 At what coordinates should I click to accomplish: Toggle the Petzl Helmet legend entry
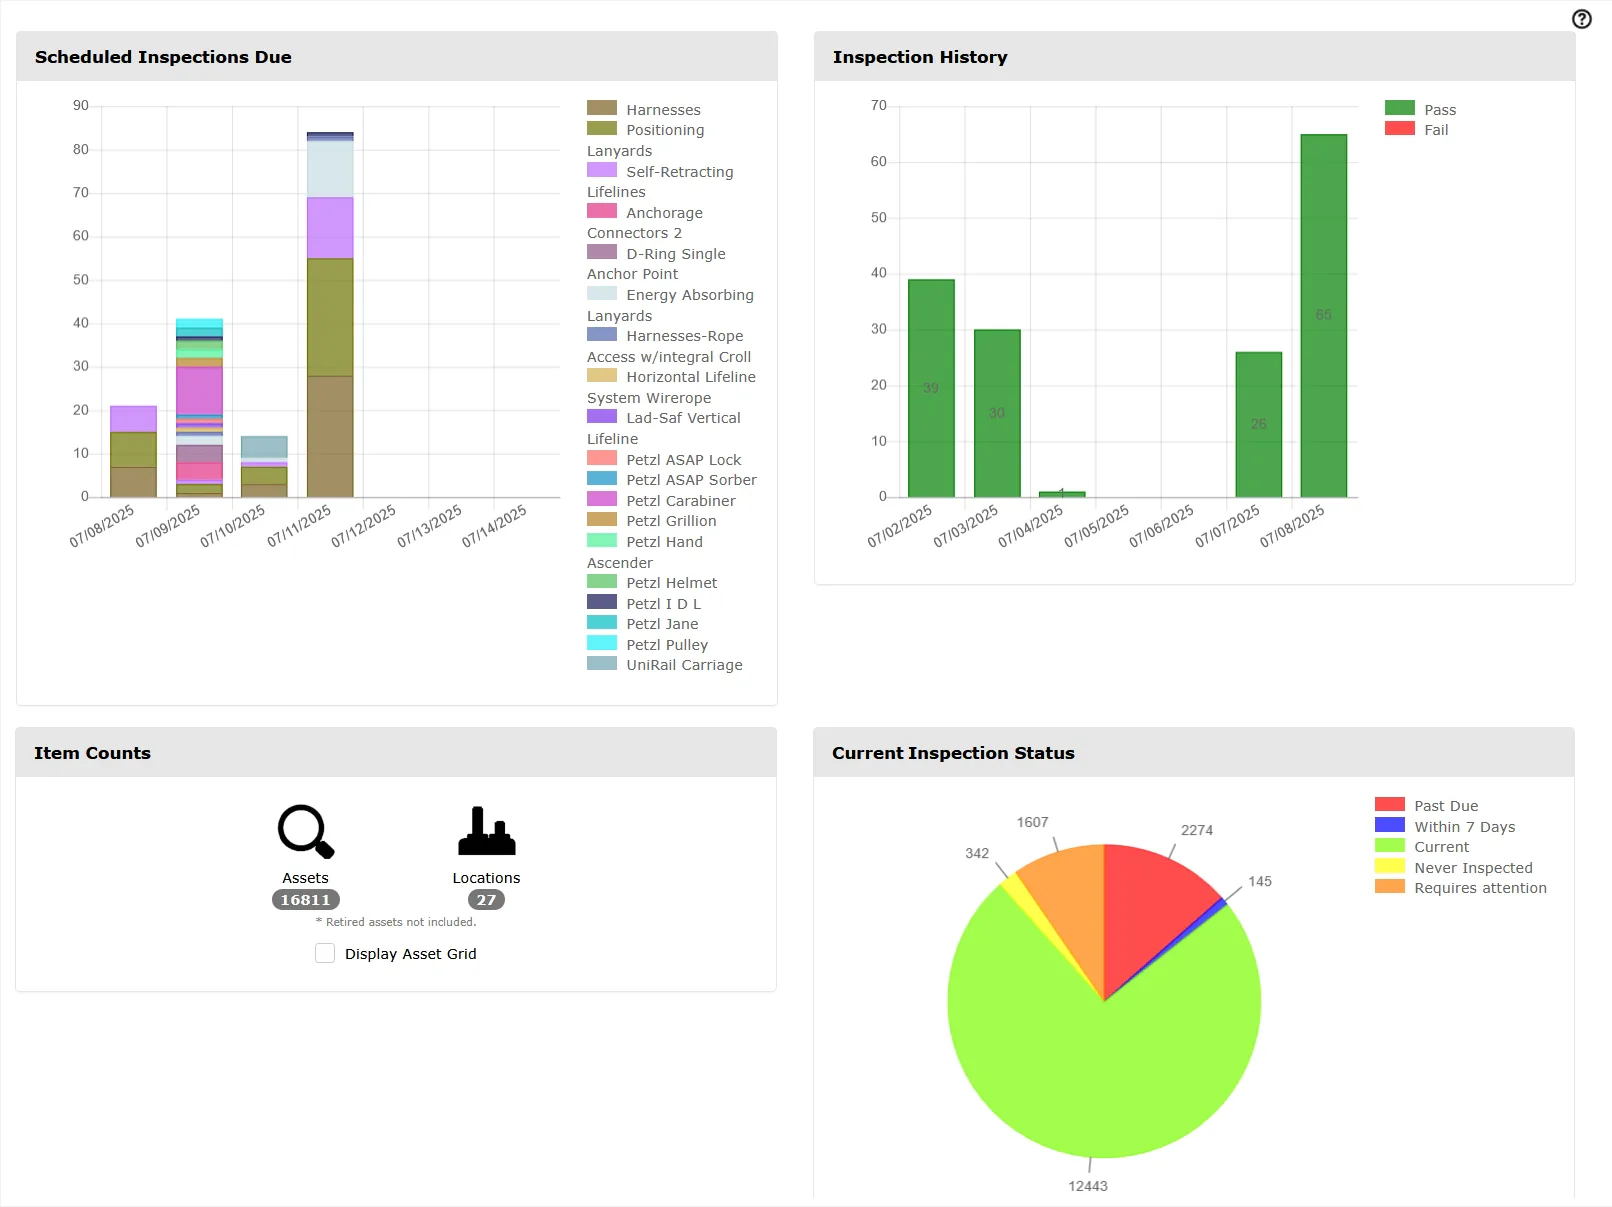(x=652, y=582)
